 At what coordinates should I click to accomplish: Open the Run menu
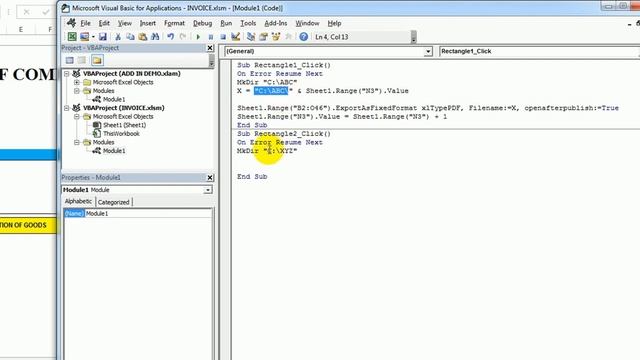click(226, 23)
